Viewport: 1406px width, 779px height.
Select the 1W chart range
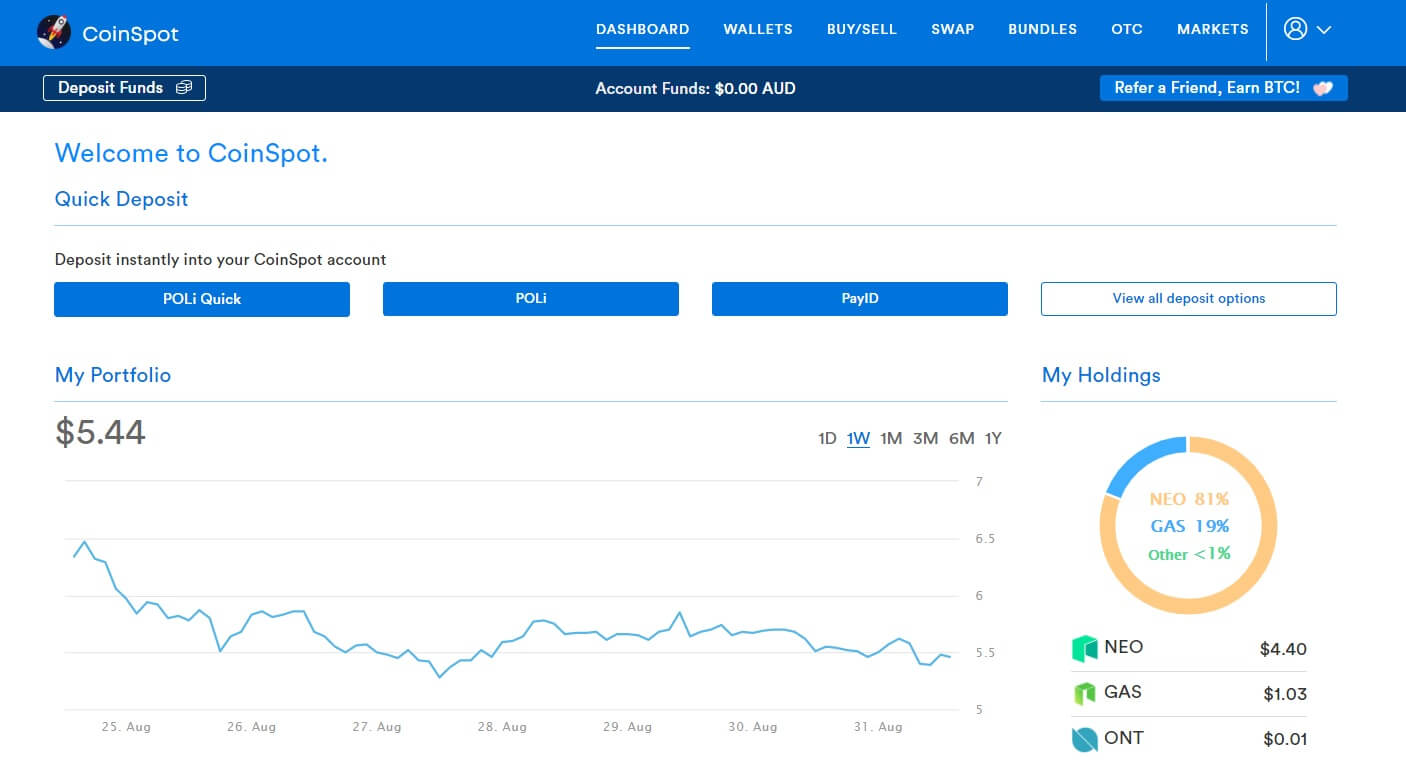pyautogui.click(x=858, y=438)
